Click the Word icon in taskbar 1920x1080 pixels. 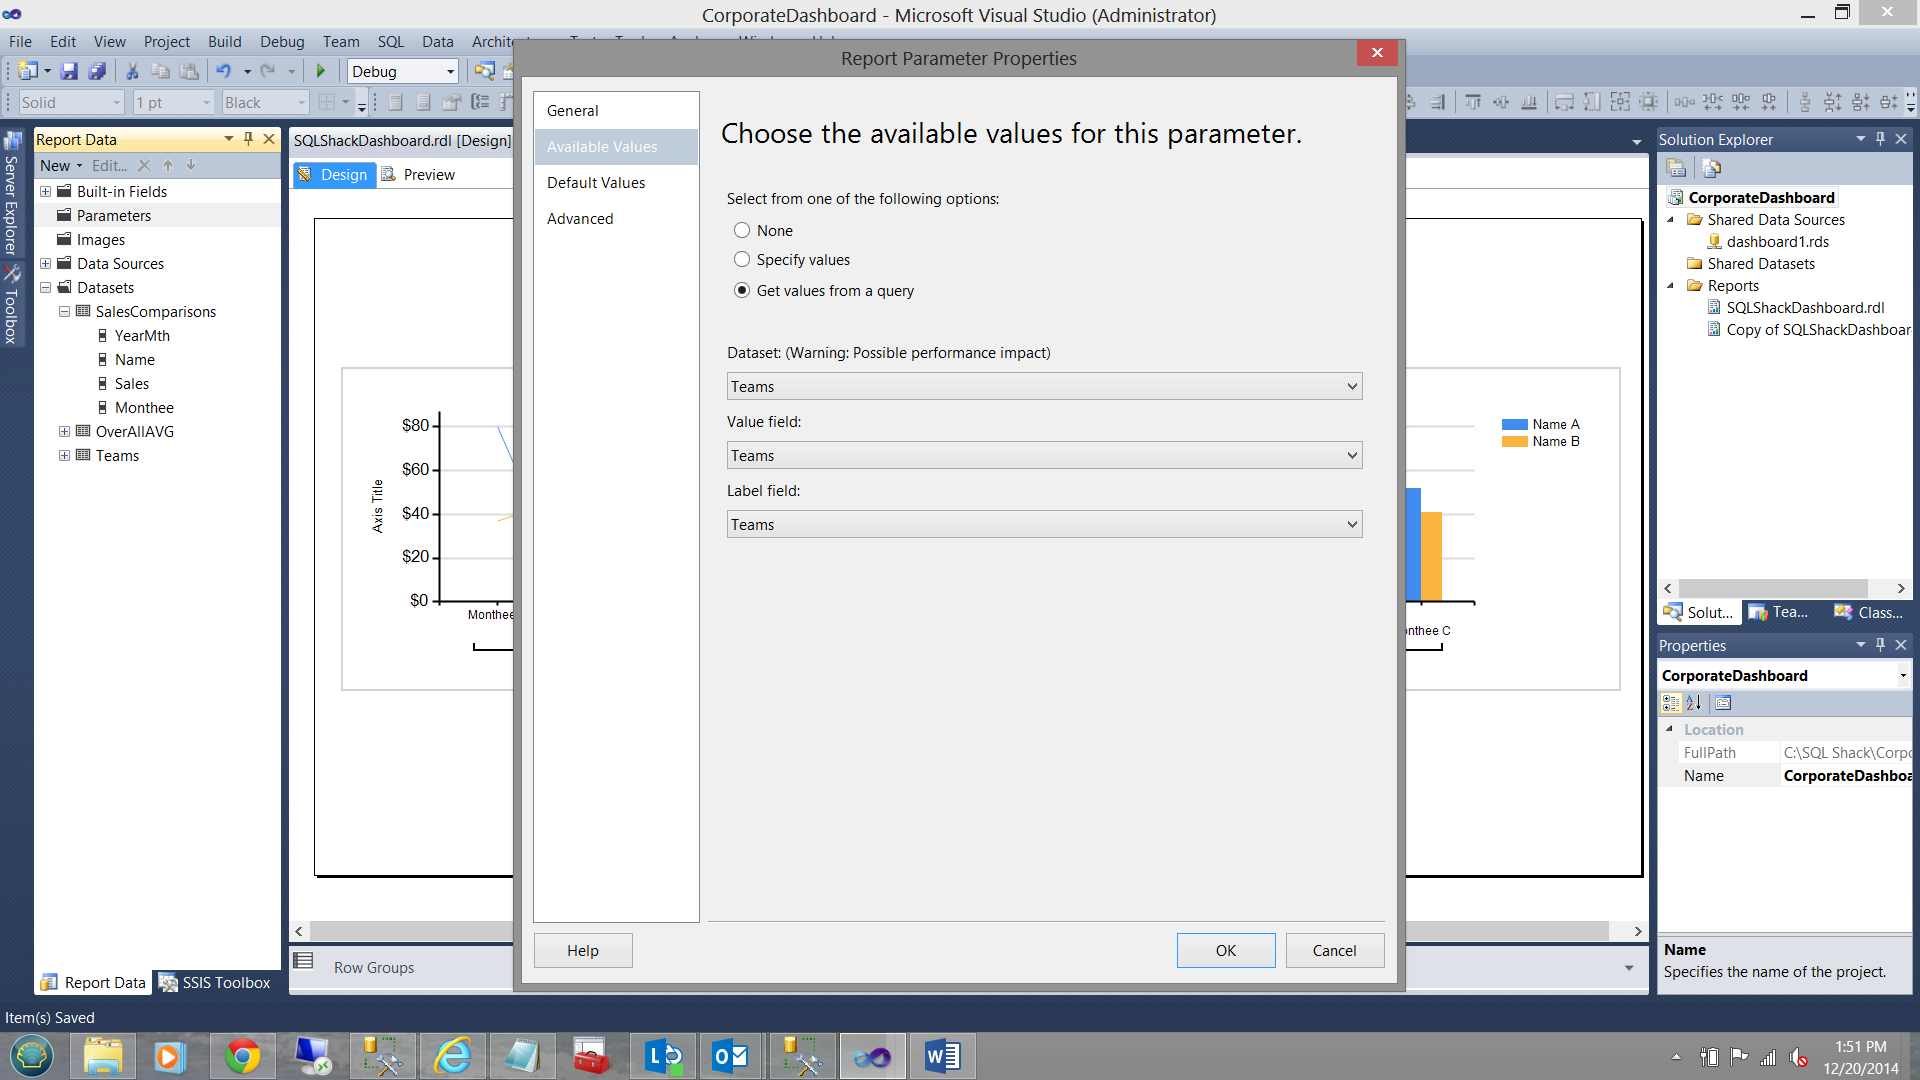coord(941,1056)
